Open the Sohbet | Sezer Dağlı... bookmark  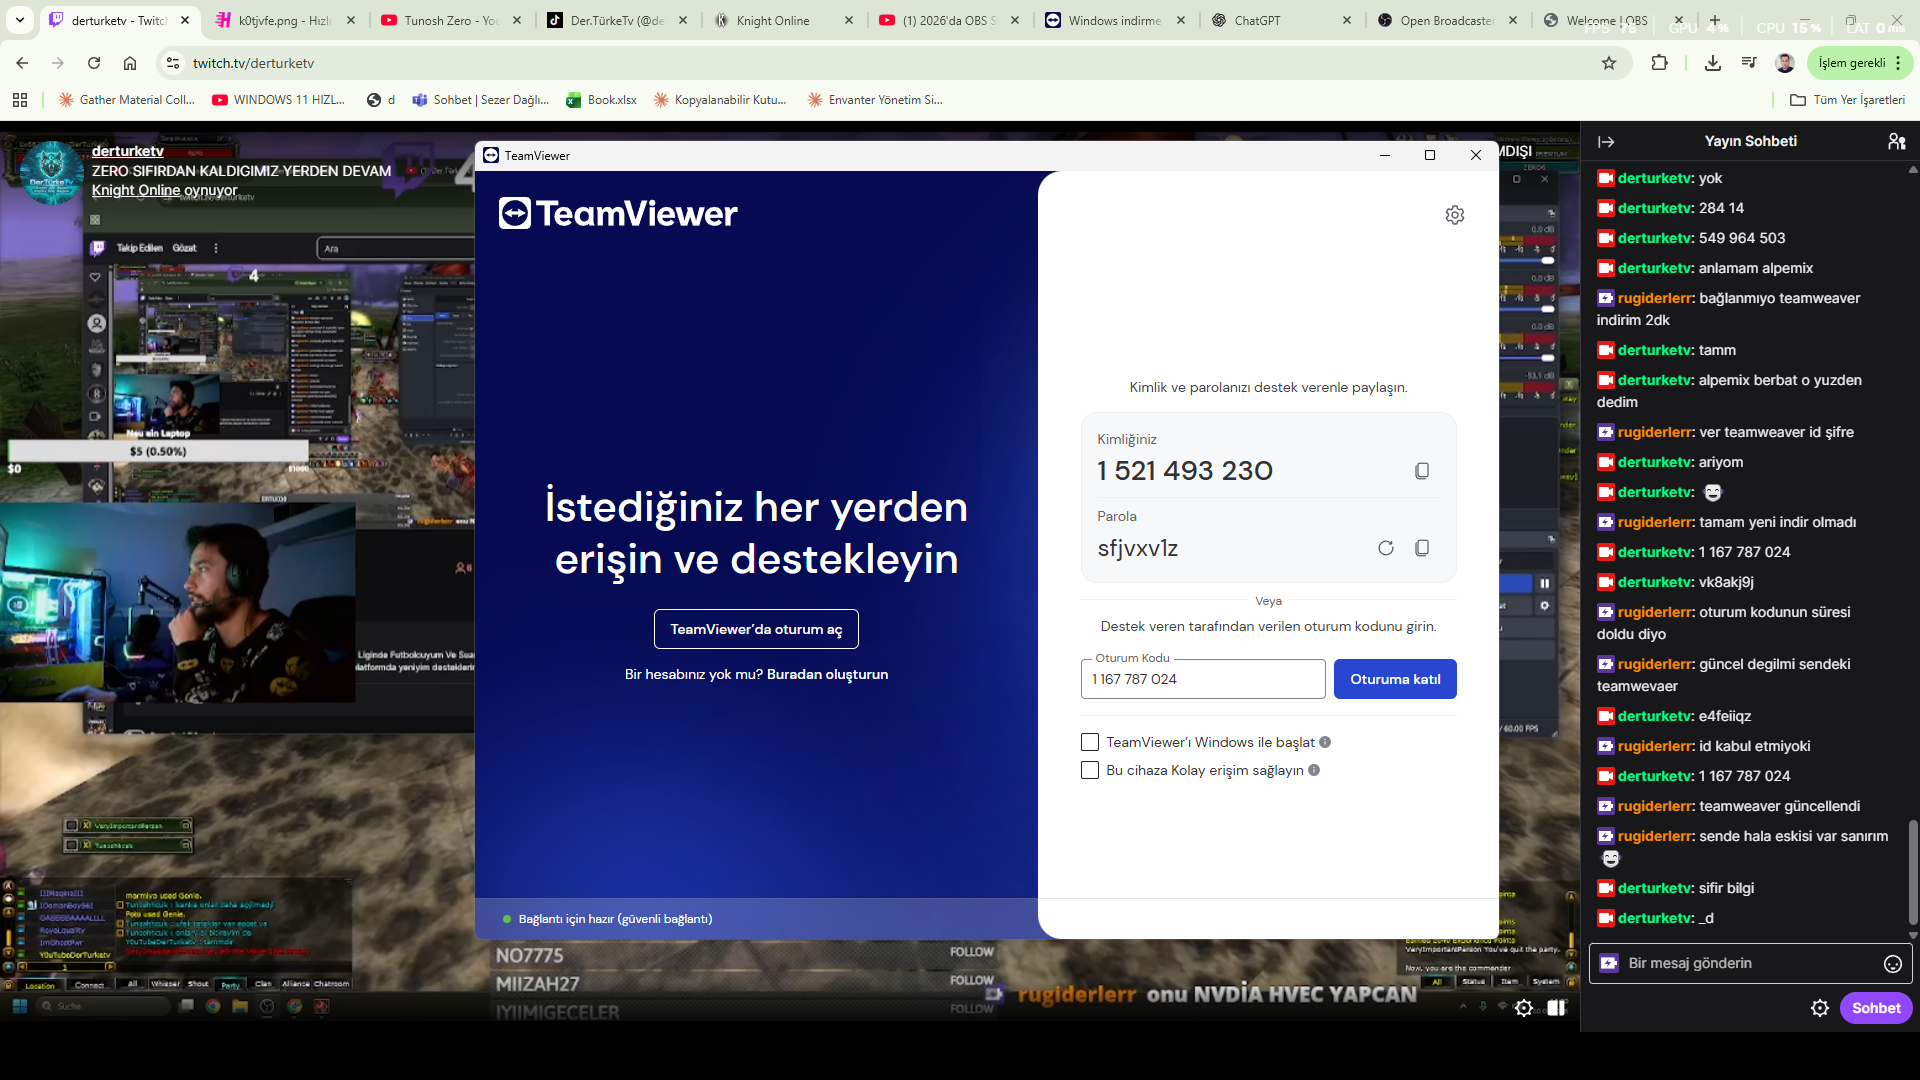pos(481,100)
